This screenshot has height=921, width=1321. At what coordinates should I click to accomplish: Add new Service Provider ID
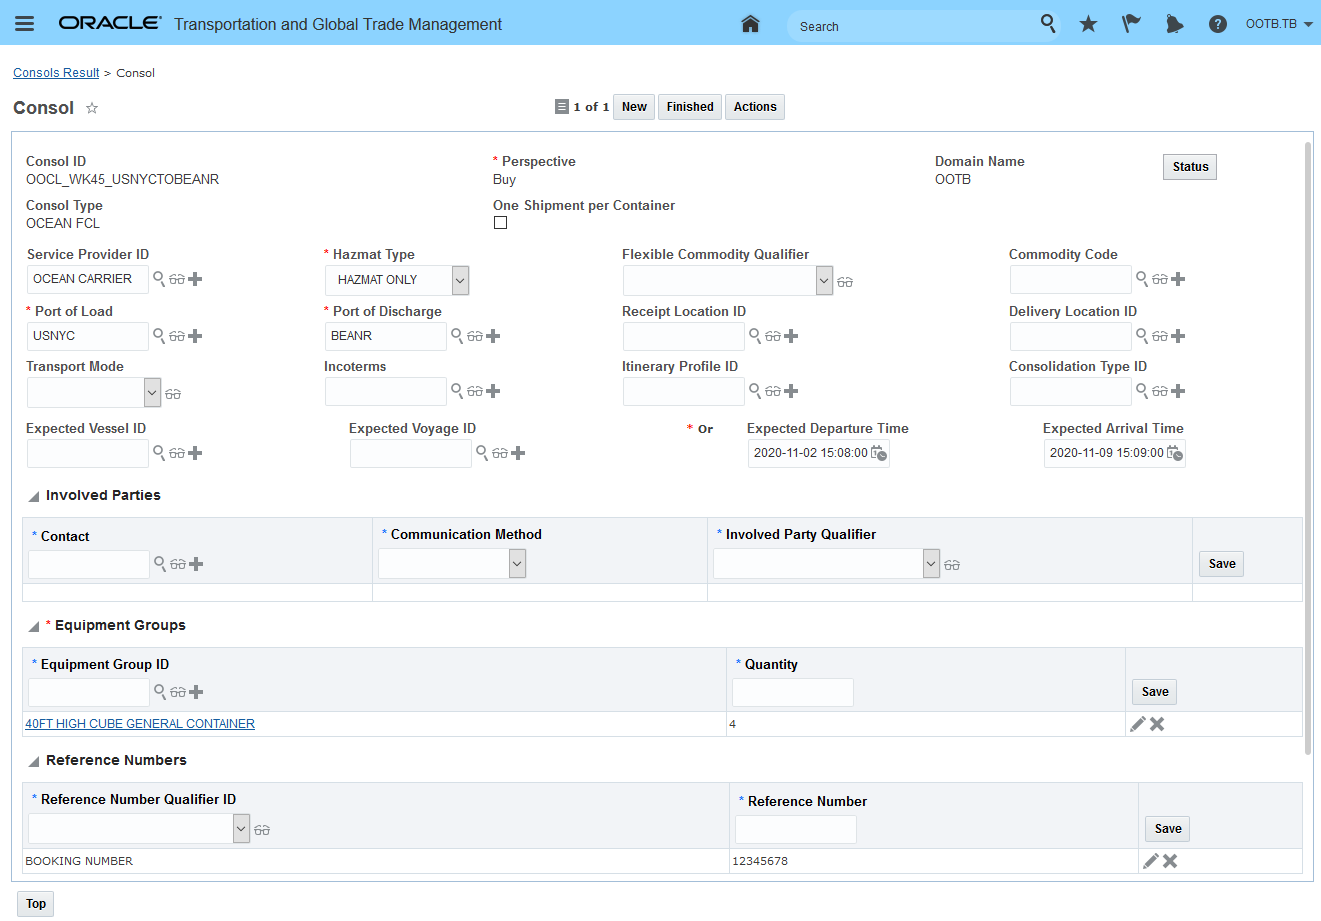point(195,279)
